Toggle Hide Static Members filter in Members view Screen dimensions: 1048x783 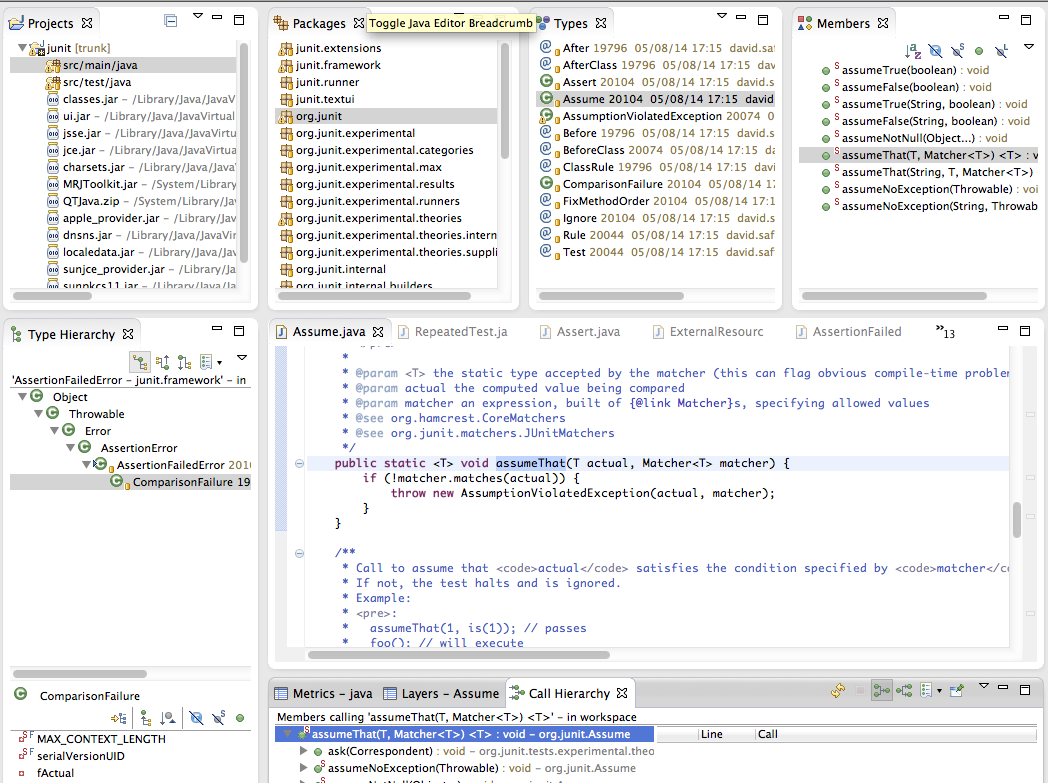click(957, 50)
